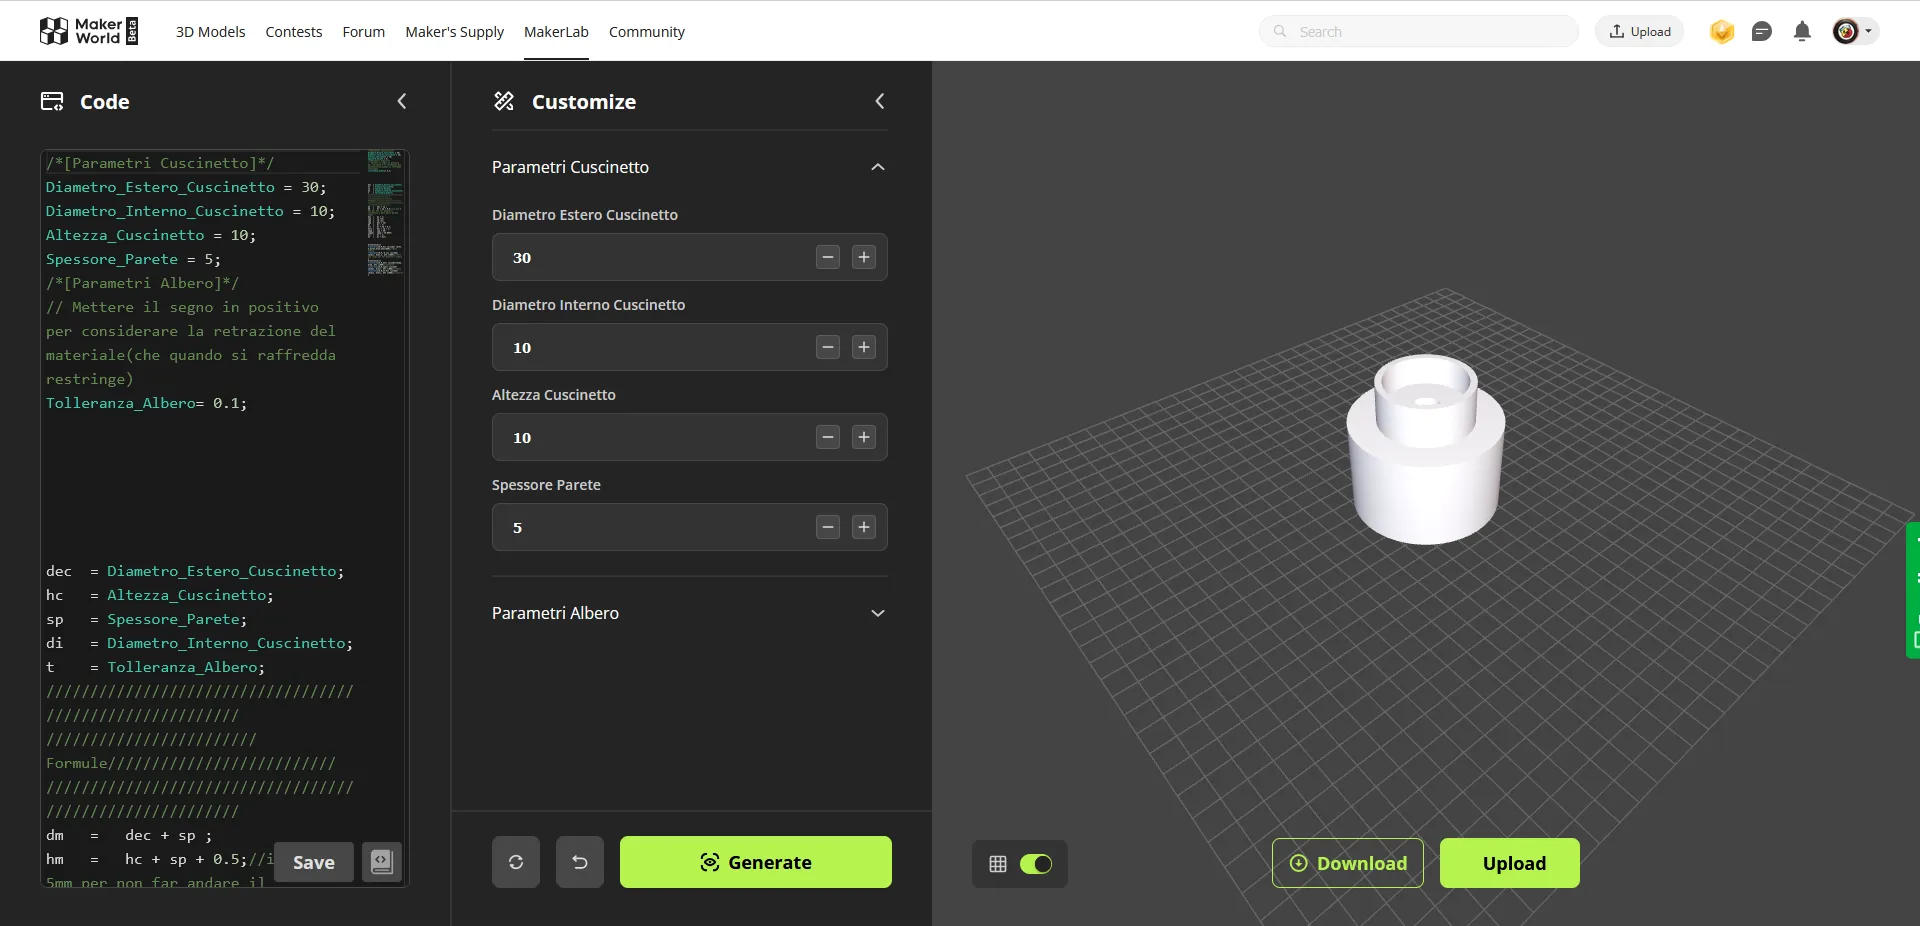Click code line 'Spessore_Parete = 5;'
1920x926 pixels.
pos(133,259)
